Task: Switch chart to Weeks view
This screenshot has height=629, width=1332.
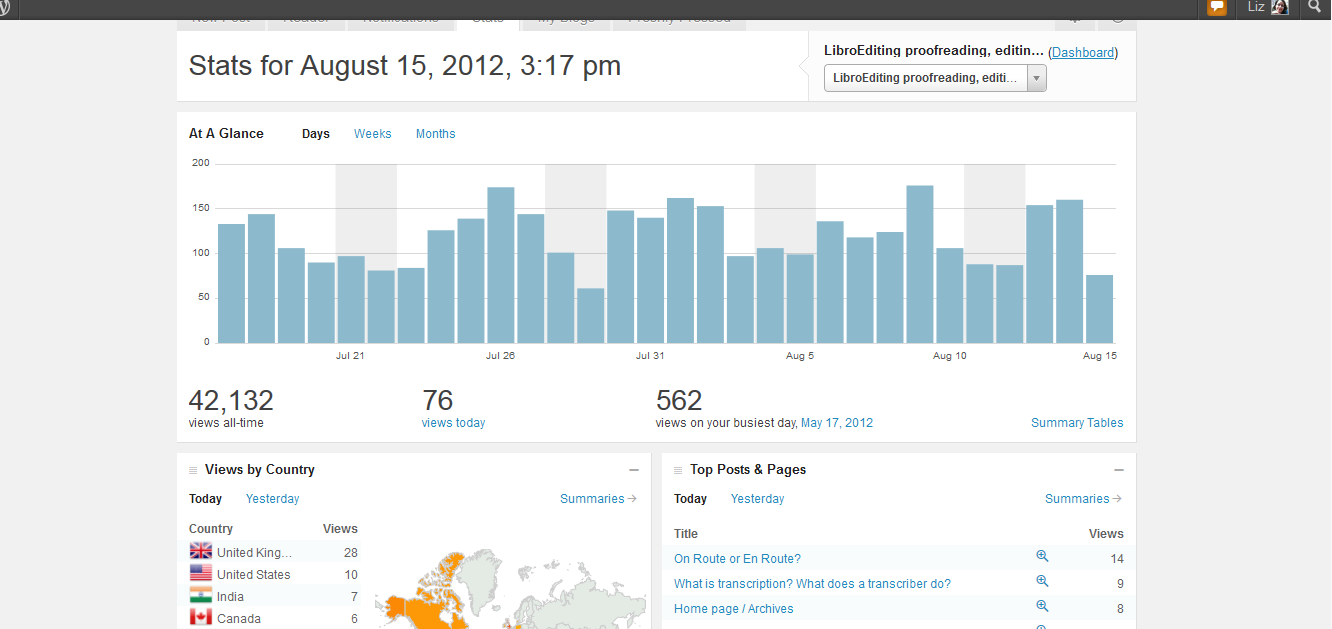Action: click(372, 134)
